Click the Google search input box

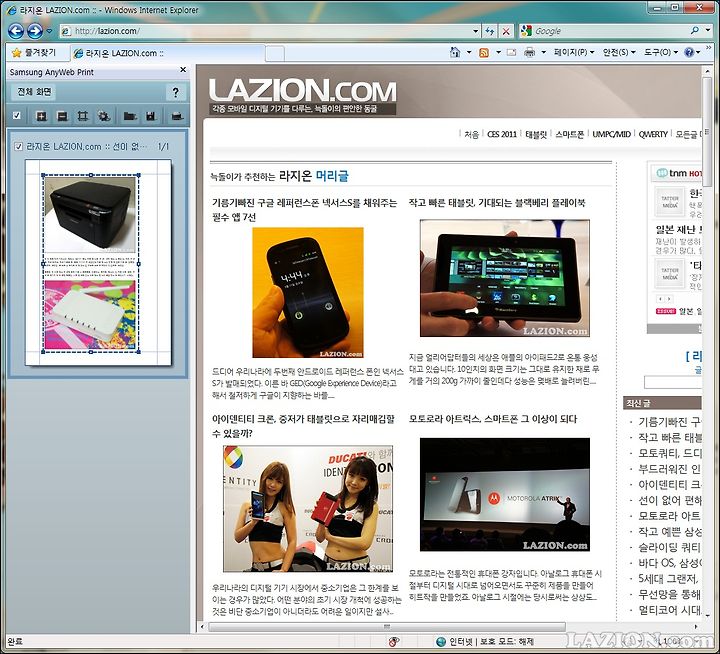tap(610, 31)
